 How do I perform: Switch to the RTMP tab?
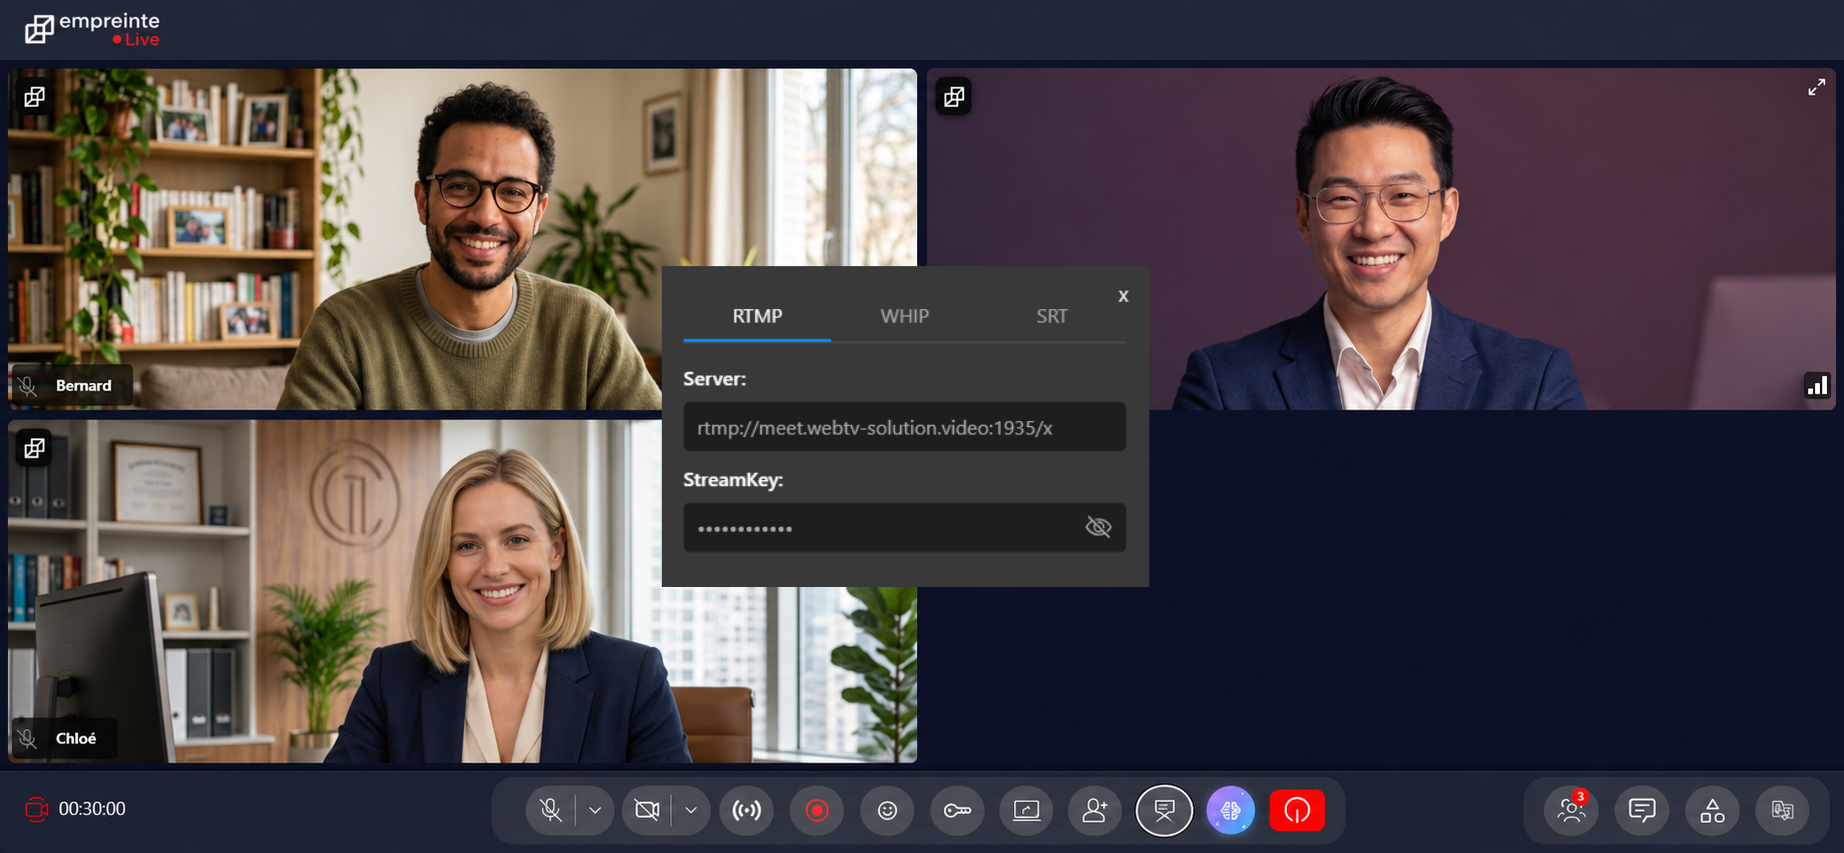pyautogui.click(x=757, y=316)
